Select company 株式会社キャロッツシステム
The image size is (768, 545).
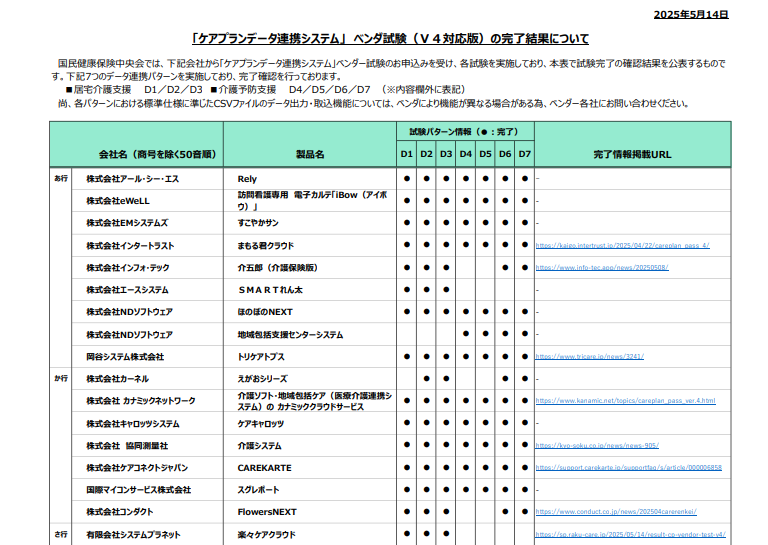[x=132, y=424]
